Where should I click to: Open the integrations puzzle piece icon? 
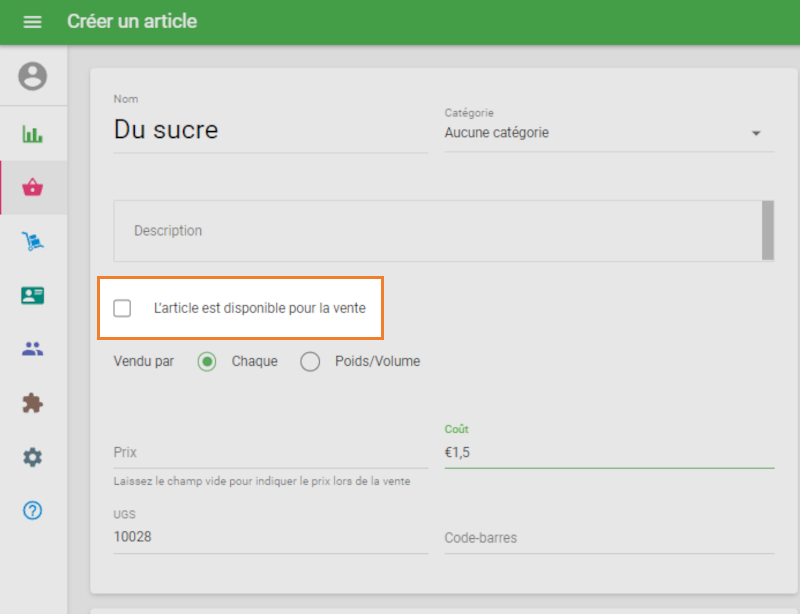click(33, 402)
